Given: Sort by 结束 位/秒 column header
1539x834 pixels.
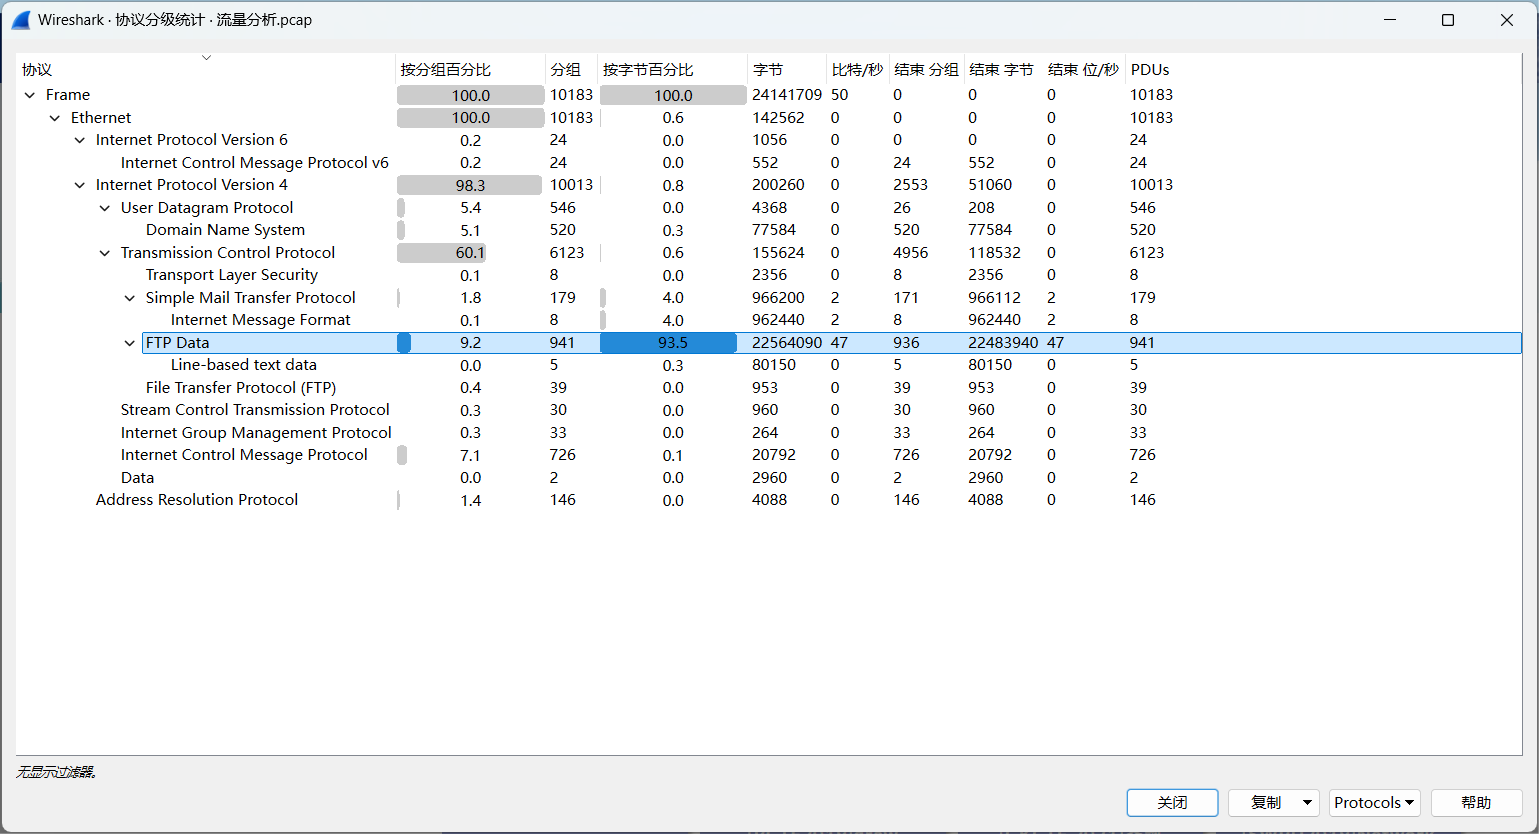Looking at the screenshot, I should click(1083, 69).
